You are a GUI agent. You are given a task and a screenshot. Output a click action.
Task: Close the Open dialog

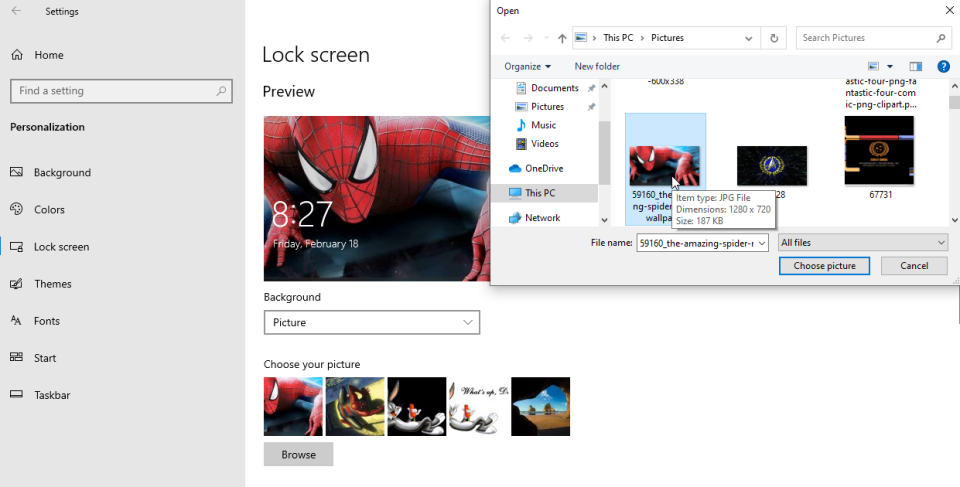coord(950,10)
